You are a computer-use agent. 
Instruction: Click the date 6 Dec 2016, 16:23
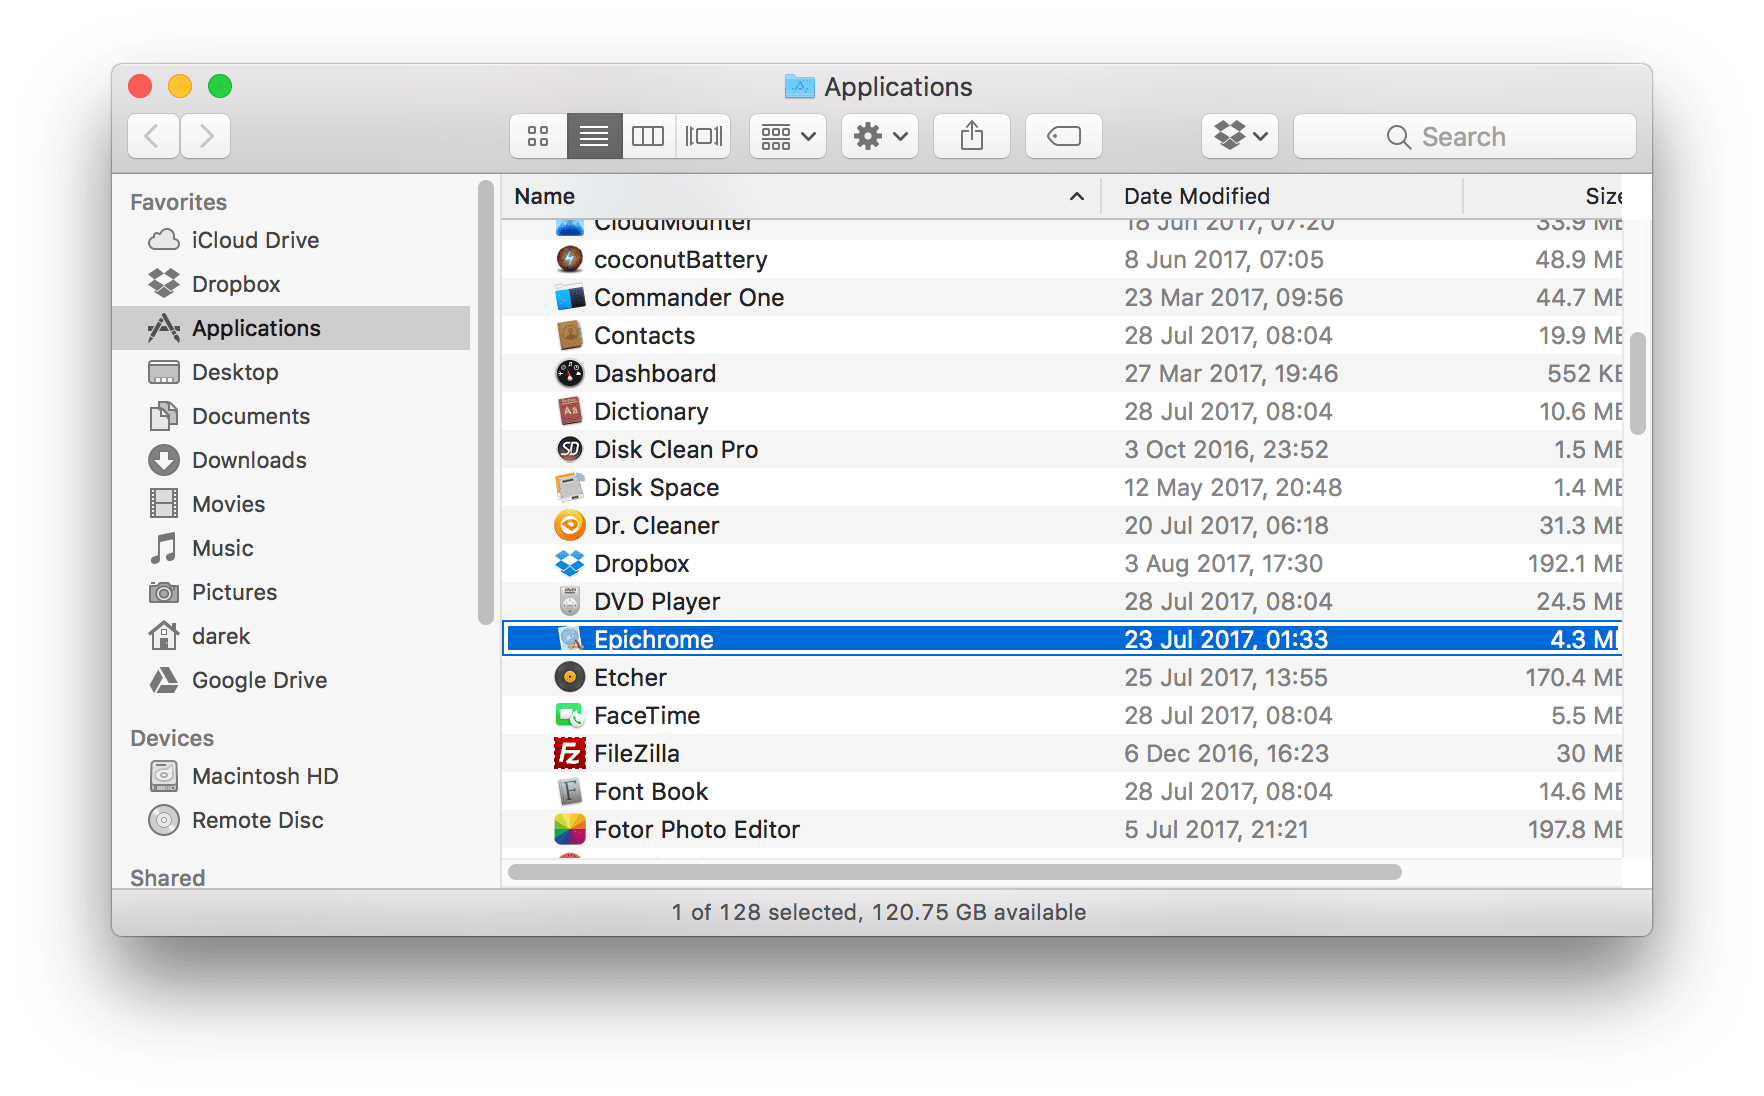[x=1226, y=753]
